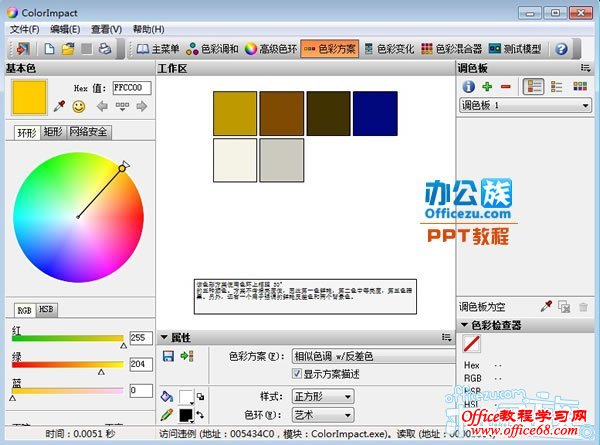Viewport: 600px width, 445px height.
Task: Open the white background color dropdown swatch
Action: pos(186,397)
